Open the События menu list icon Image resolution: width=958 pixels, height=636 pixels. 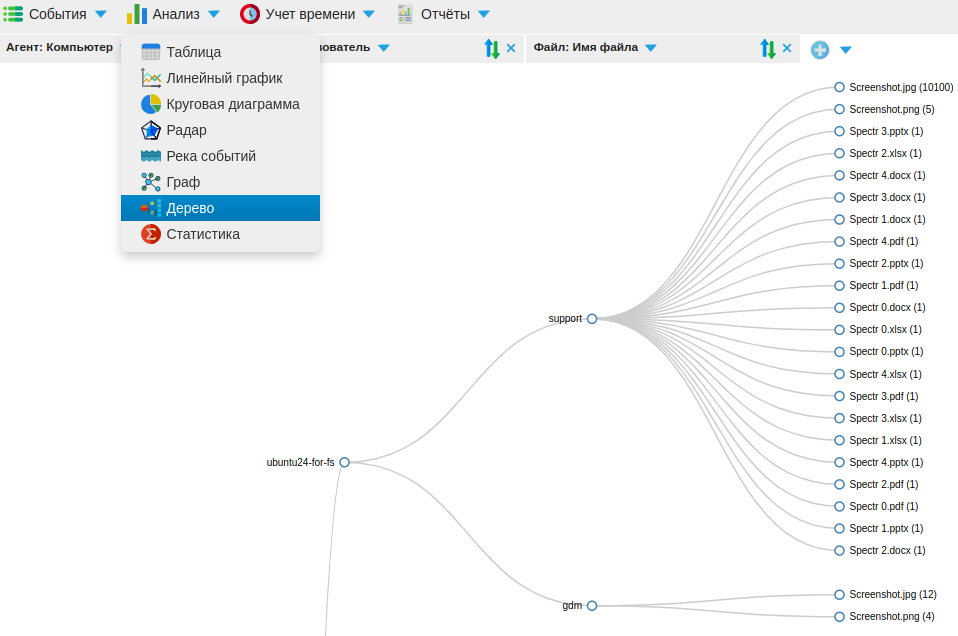pyautogui.click(x=13, y=13)
